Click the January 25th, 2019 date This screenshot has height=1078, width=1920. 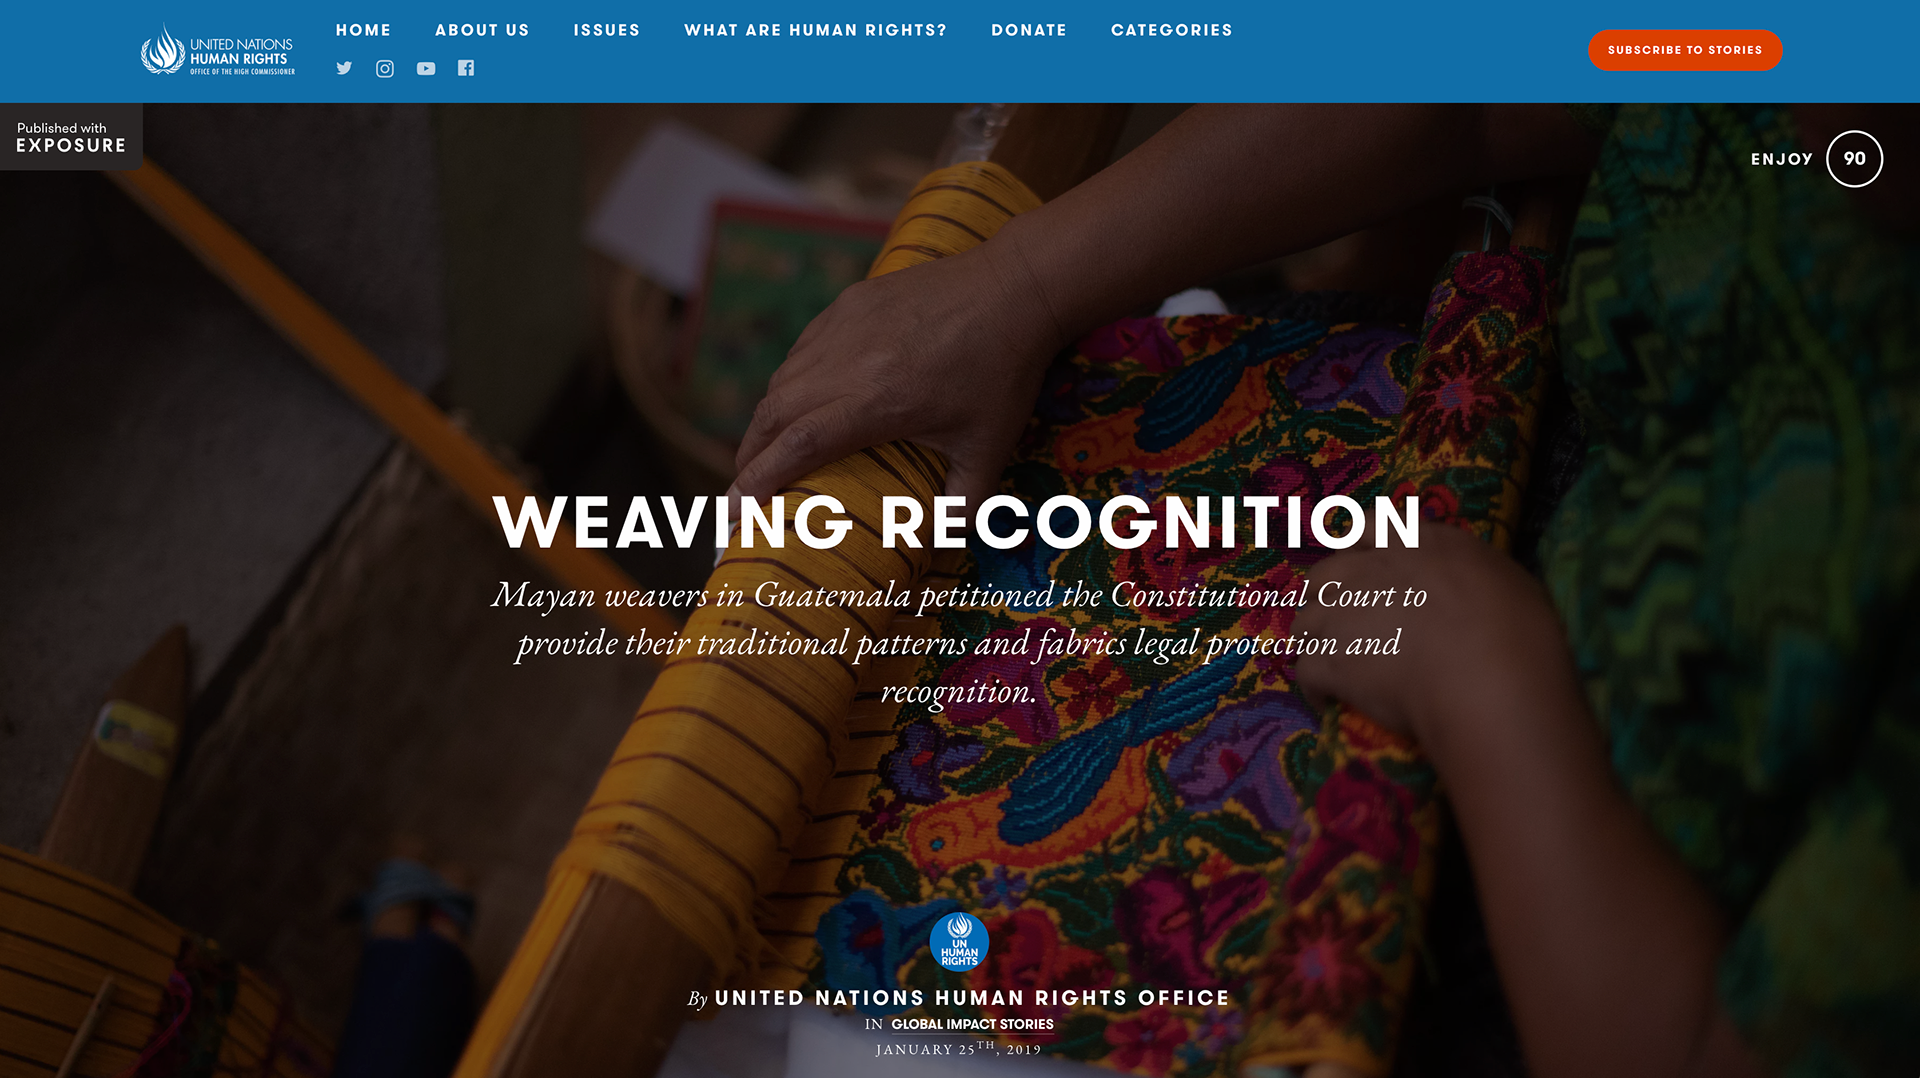(958, 1049)
